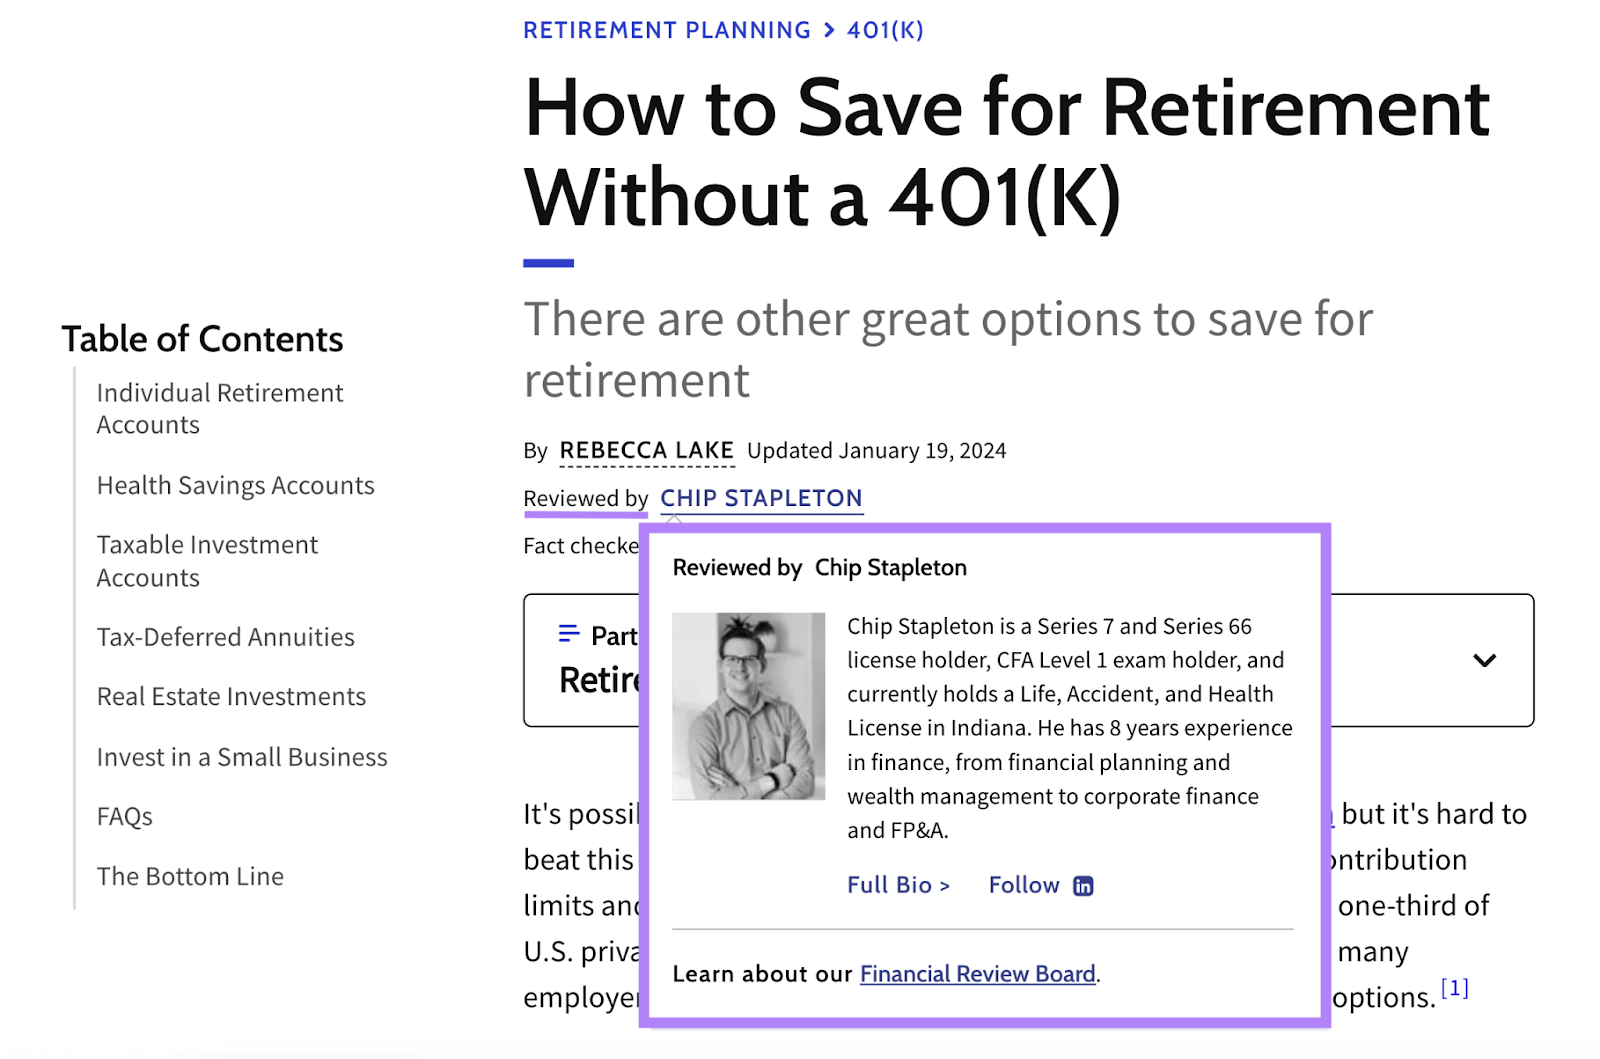The width and height of the screenshot is (1600, 1059).
Task: Select author REBECCA LAKE
Action: tap(646, 450)
